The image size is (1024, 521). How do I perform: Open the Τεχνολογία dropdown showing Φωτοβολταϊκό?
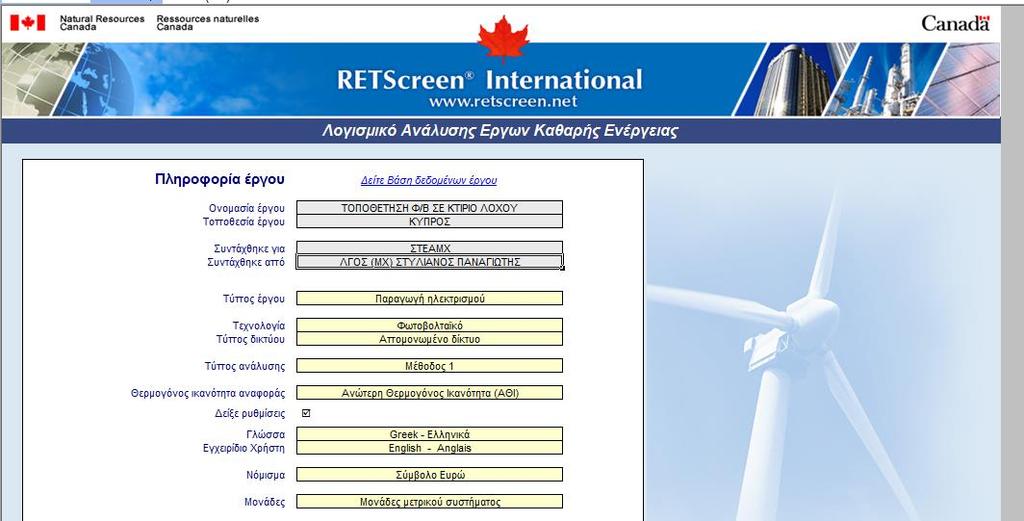[x=429, y=325]
